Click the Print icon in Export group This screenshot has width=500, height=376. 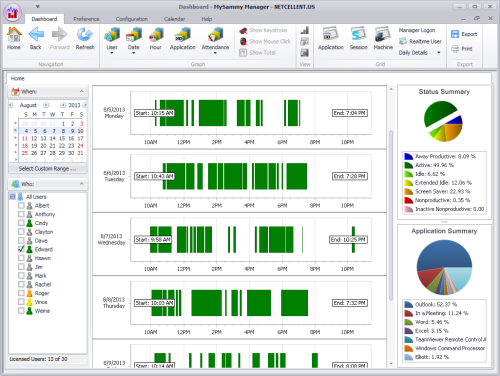point(455,49)
